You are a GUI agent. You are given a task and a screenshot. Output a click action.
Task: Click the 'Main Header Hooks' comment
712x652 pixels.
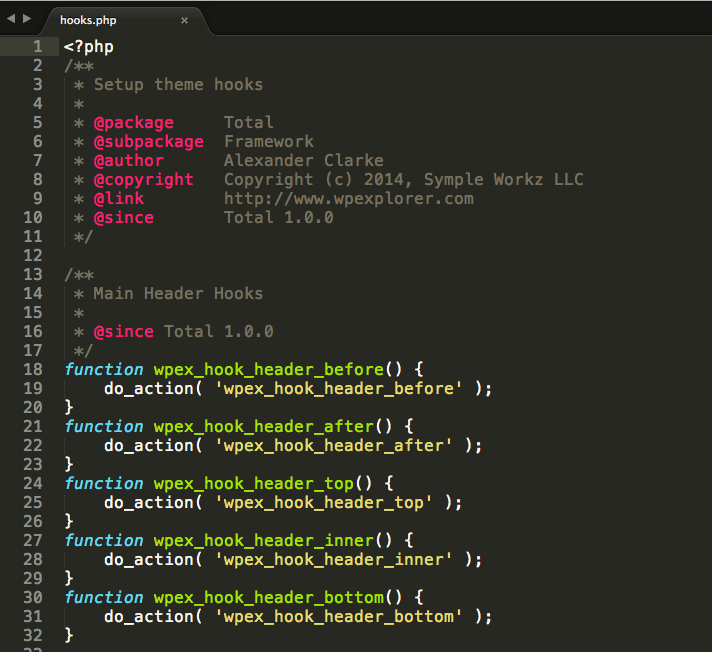pyautogui.click(x=178, y=293)
